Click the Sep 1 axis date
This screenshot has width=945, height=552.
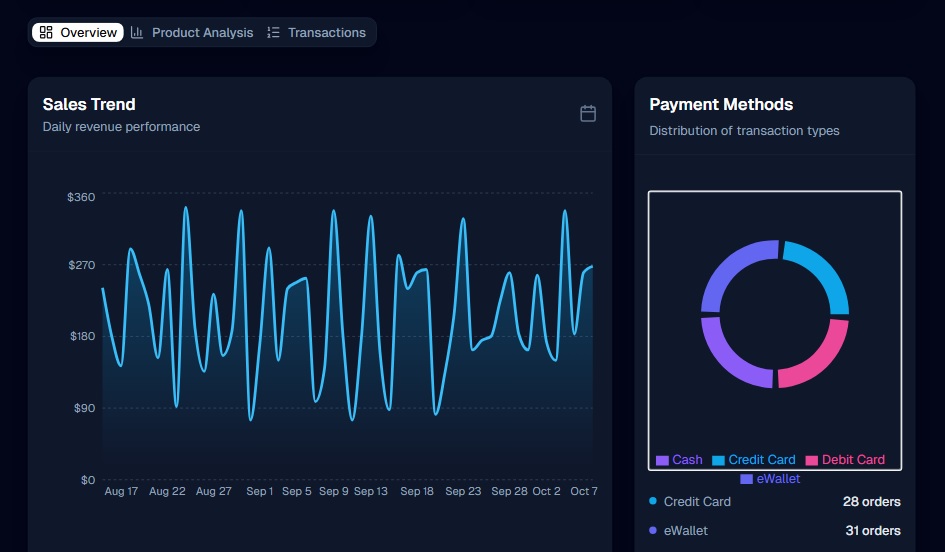259,491
